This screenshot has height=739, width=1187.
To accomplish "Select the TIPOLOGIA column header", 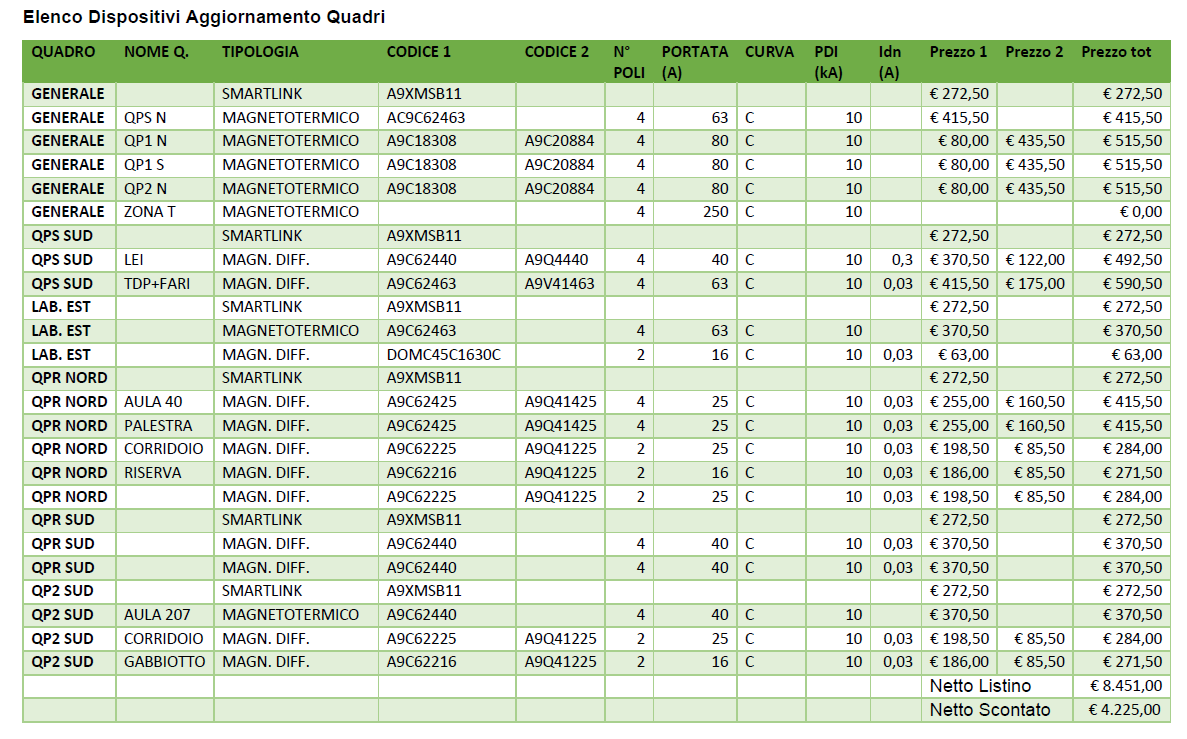I will click(x=260, y=52).
